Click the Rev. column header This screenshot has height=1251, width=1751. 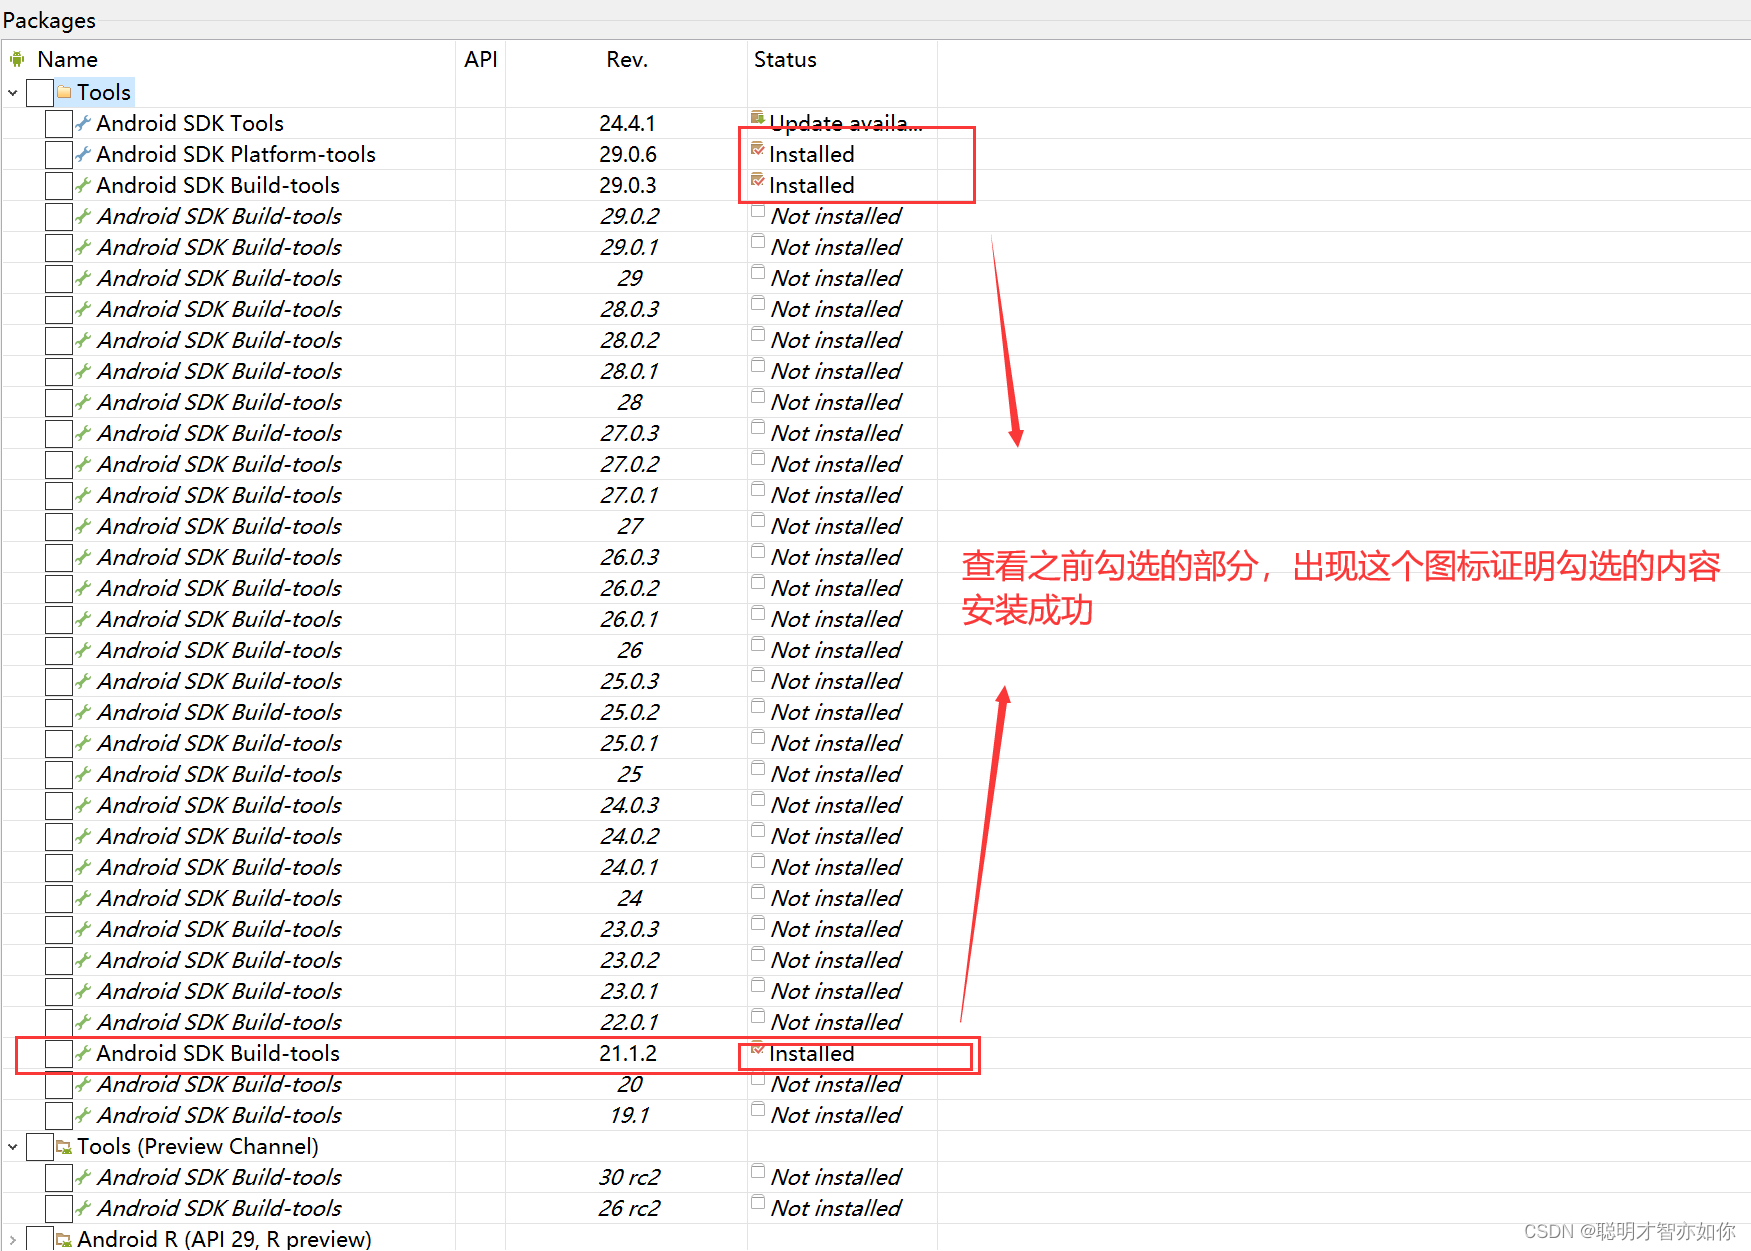627,59
